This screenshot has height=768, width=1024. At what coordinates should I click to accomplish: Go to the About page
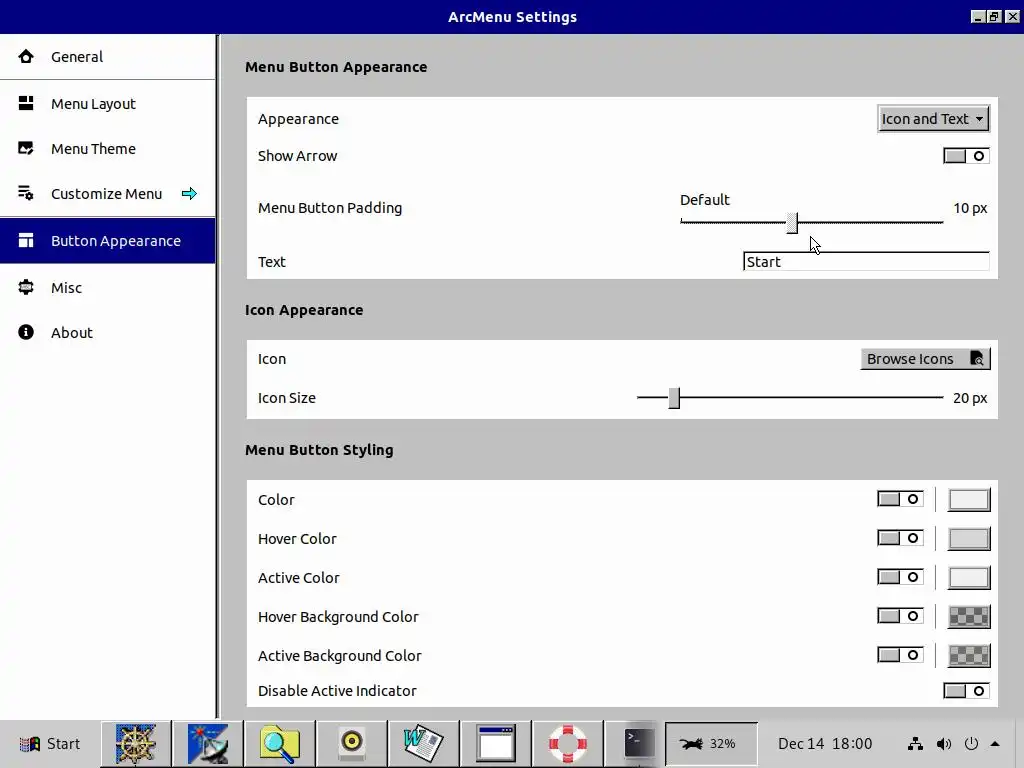[x=108, y=332]
